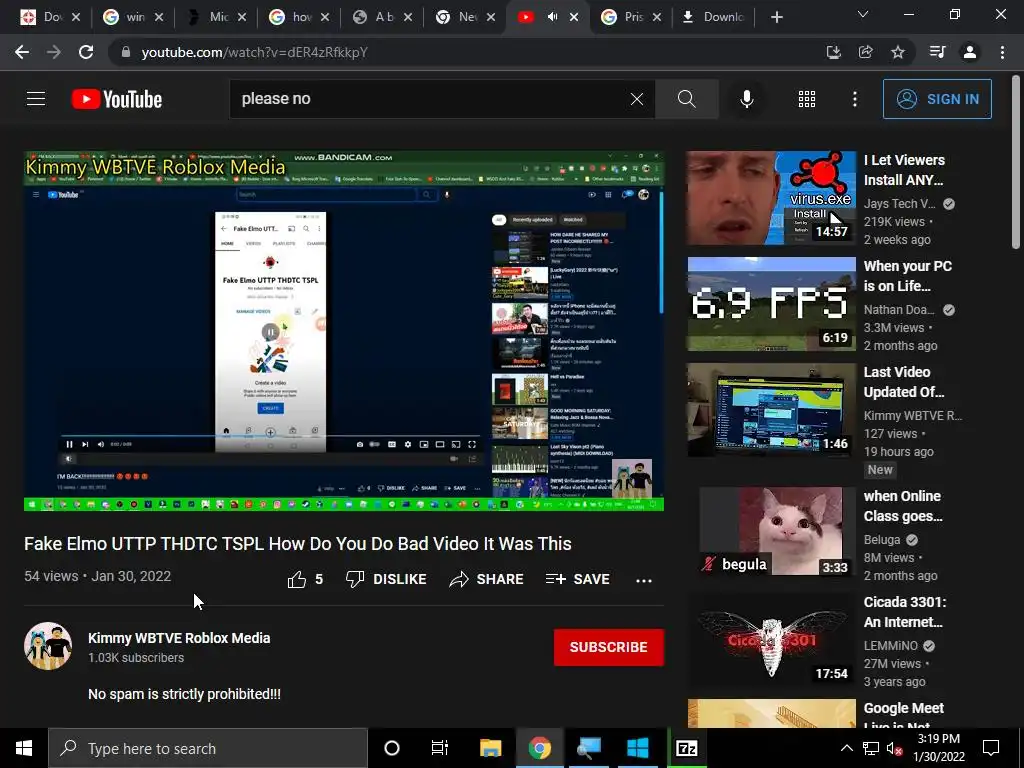
Task: Open the YouTube apps grid
Action: point(807,99)
